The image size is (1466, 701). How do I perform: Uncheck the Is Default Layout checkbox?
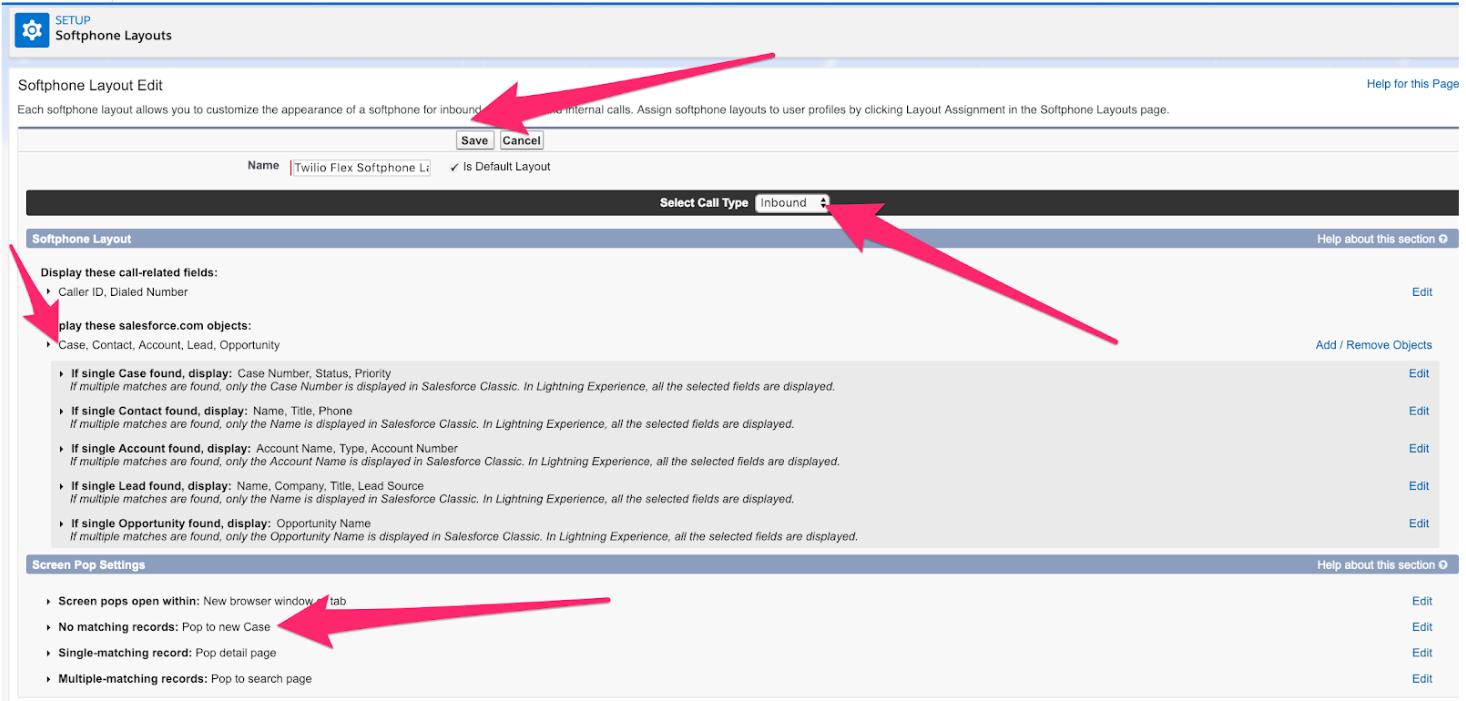(x=453, y=166)
